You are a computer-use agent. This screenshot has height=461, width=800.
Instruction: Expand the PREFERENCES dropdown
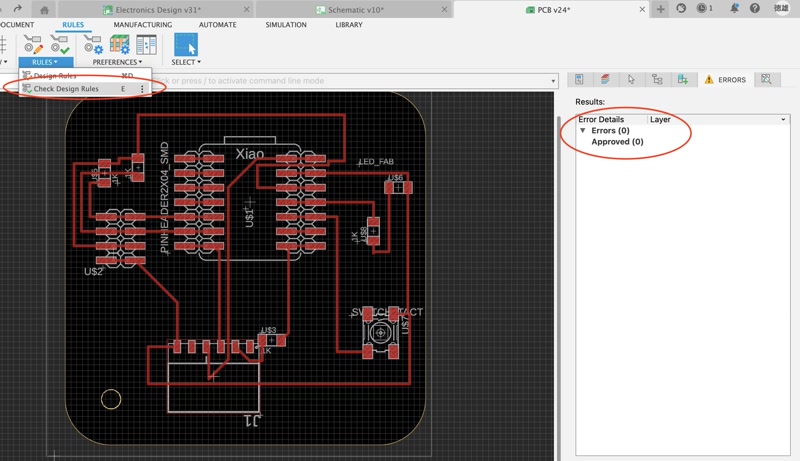click(x=117, y=62)
